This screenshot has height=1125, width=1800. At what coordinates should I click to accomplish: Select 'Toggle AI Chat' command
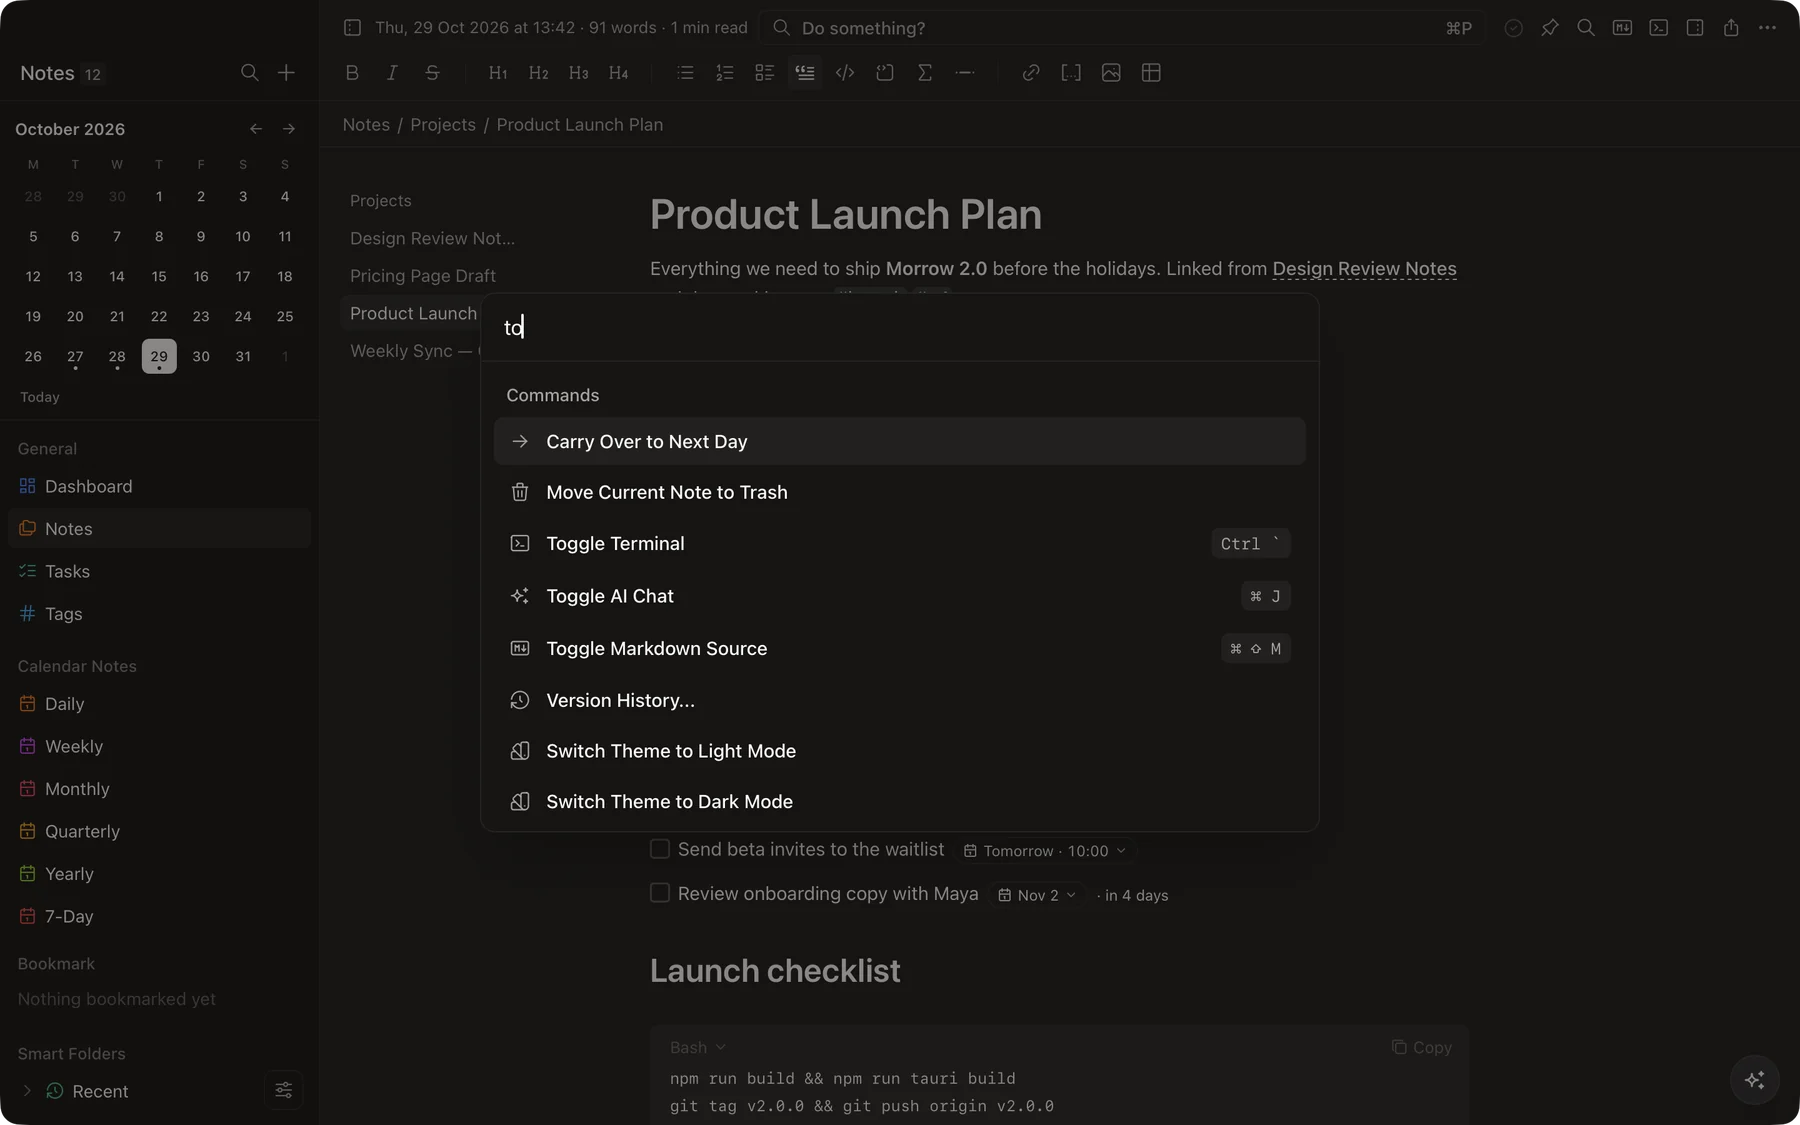pyautogui.click(x=900, y=596)
